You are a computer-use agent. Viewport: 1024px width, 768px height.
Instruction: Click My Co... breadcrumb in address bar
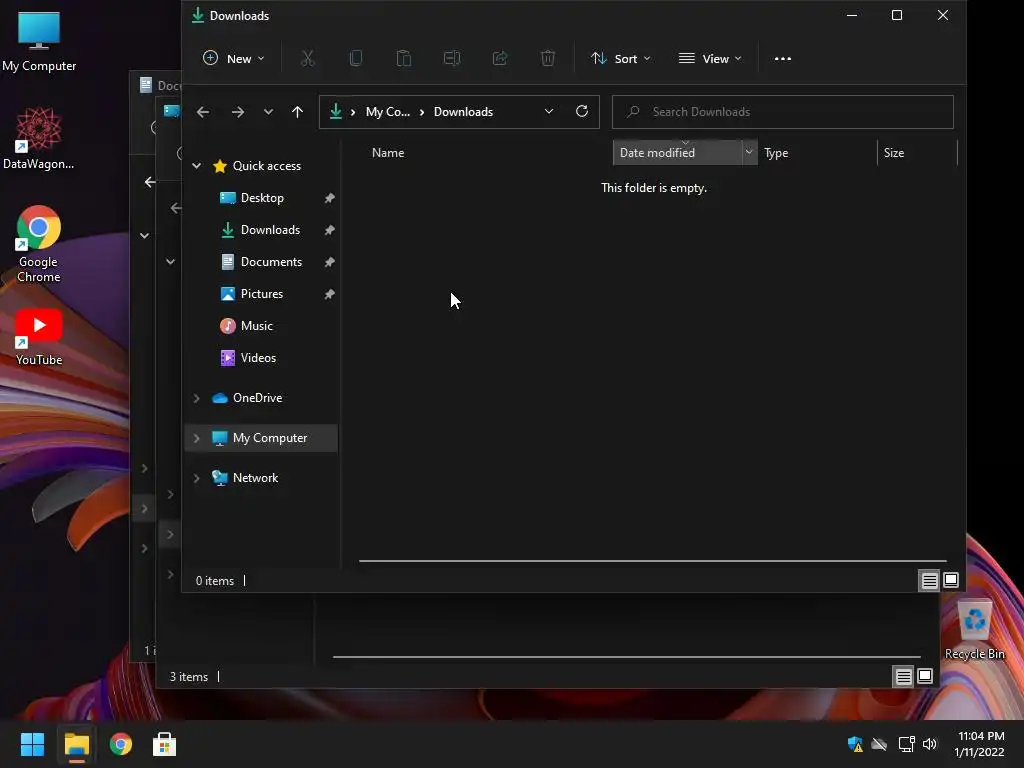tap(388, 112)
